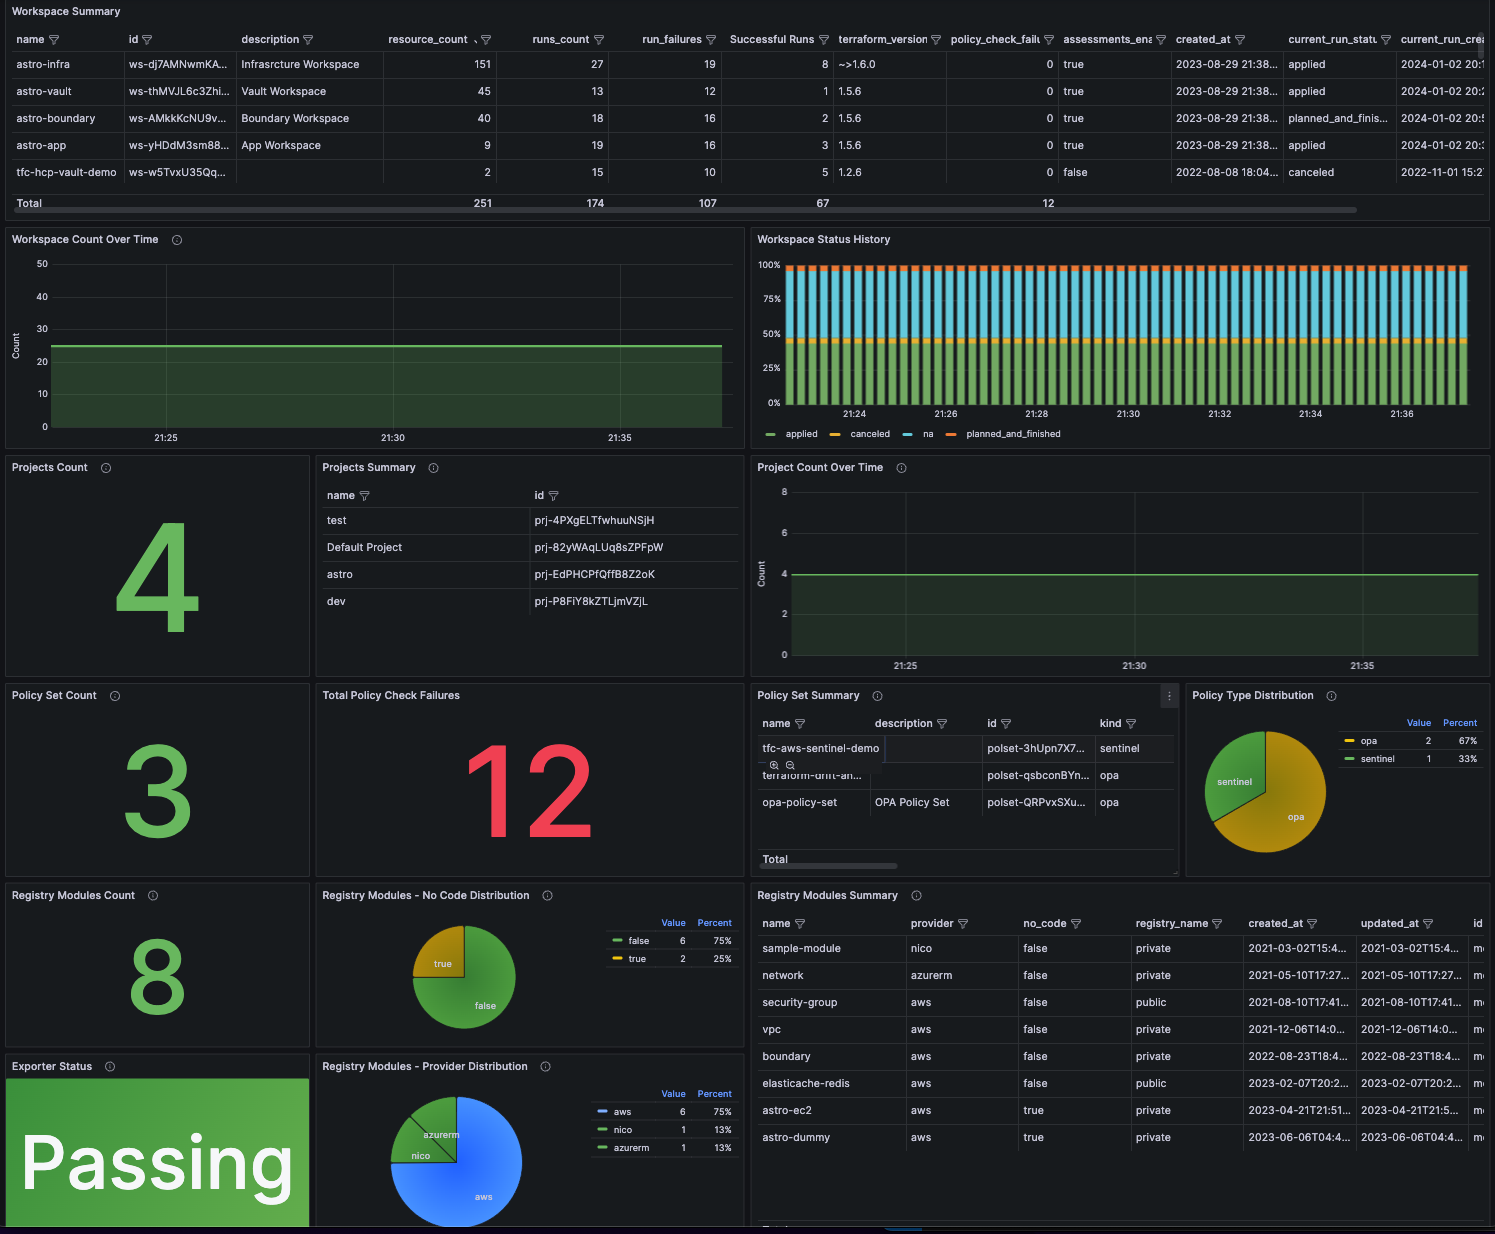Screen dimensions: 1495x1234
Task: Show info icon for Exporter Status panel
Action: 110,1067
